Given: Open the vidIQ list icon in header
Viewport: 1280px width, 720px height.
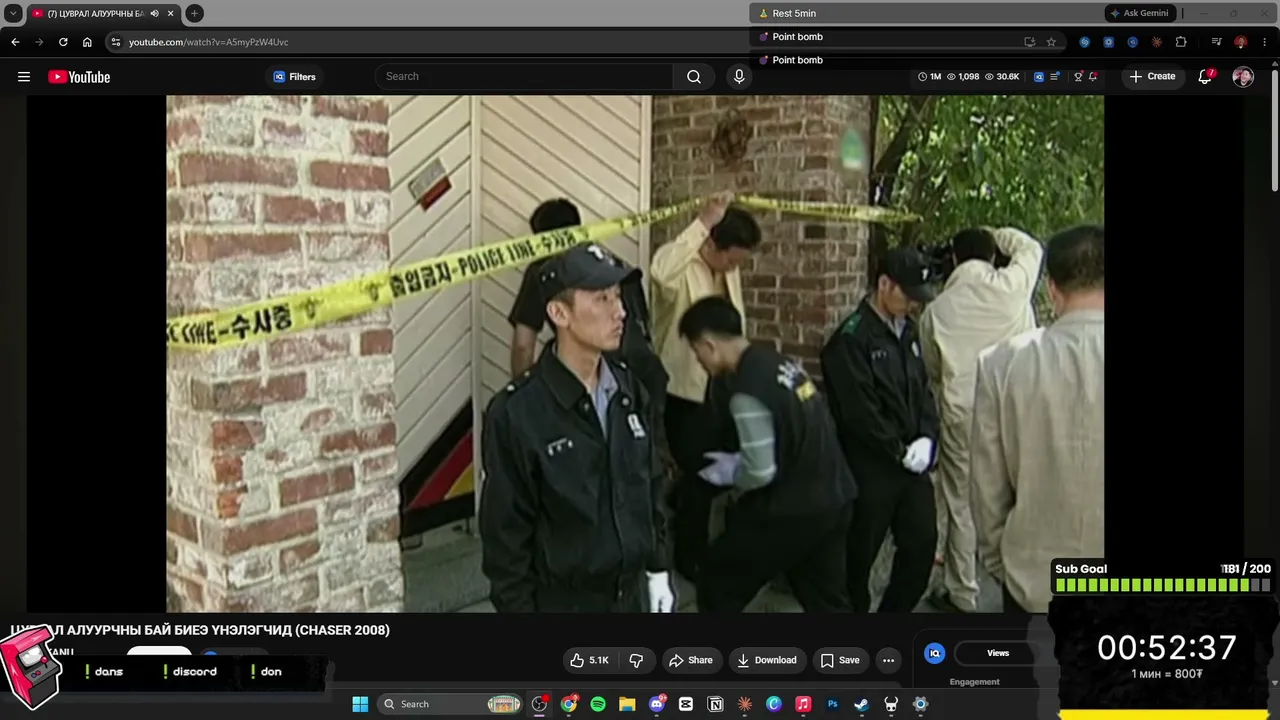Looking at the screenshot, I should point(1055,77).
